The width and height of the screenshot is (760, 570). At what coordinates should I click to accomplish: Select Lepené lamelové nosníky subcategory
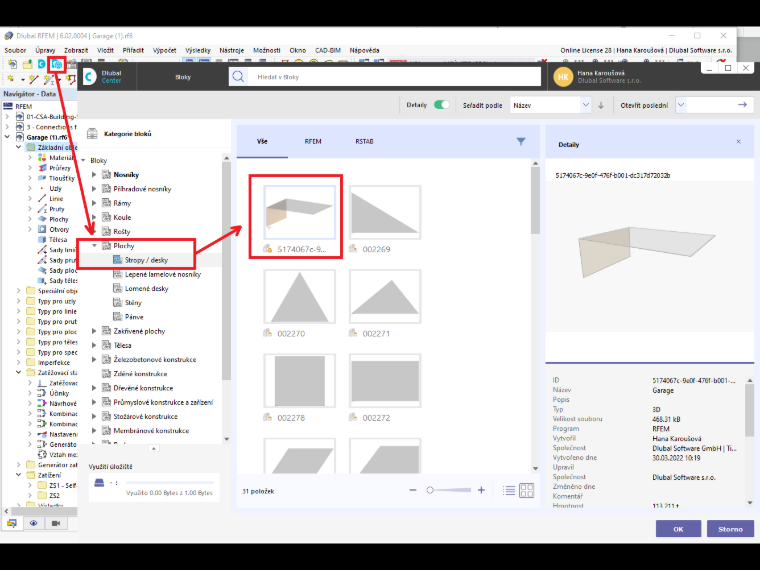(163, 274)
